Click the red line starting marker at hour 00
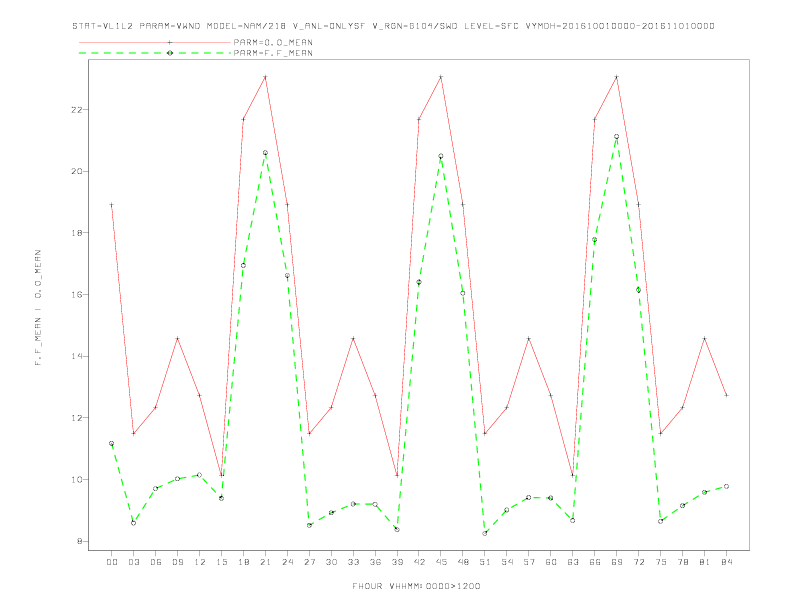Screen dimensions: 792x612 112,205
